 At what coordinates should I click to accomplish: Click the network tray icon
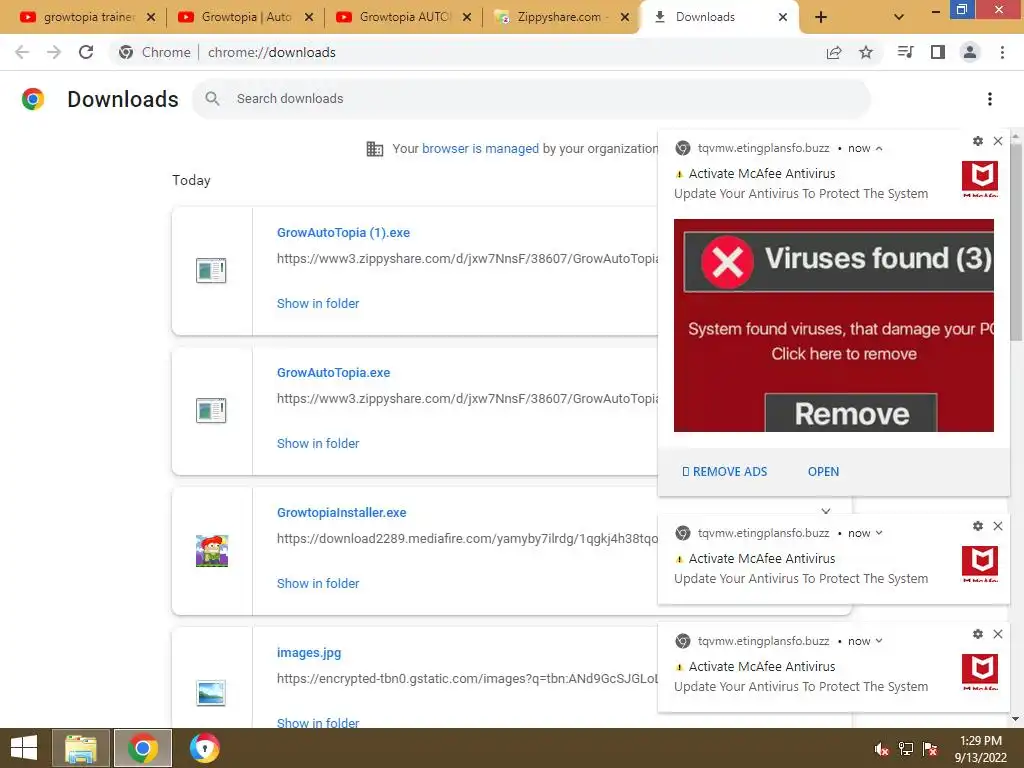906,749
